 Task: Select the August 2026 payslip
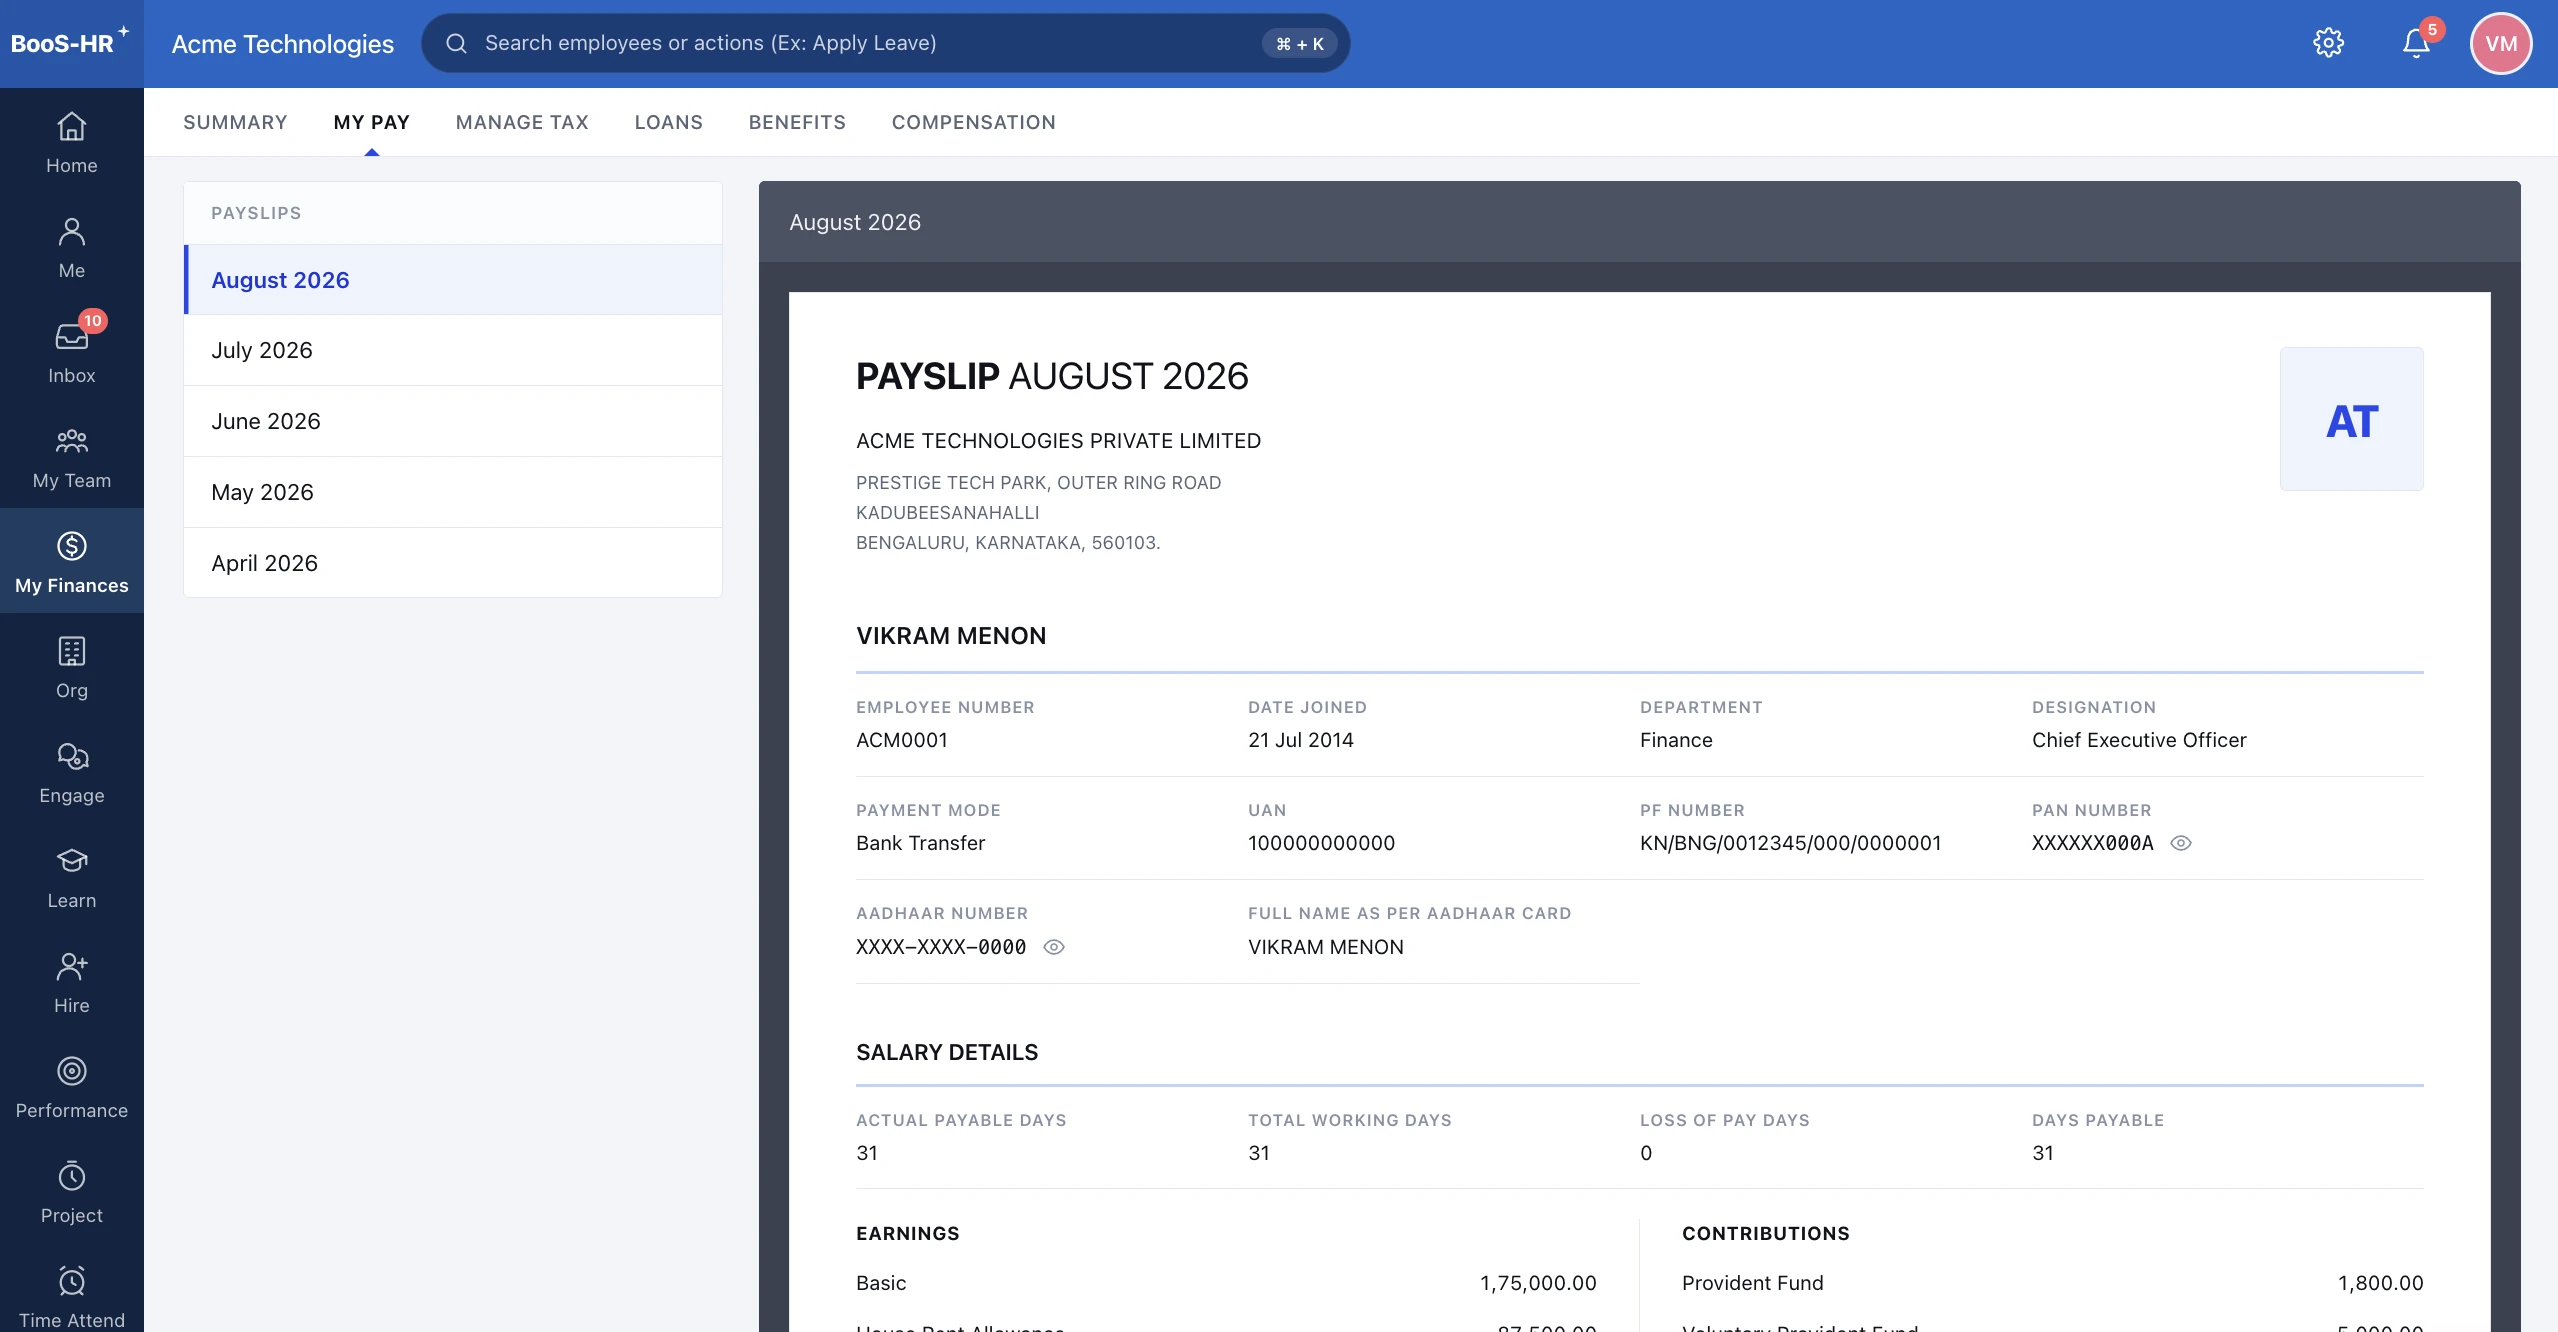point(453,280)
